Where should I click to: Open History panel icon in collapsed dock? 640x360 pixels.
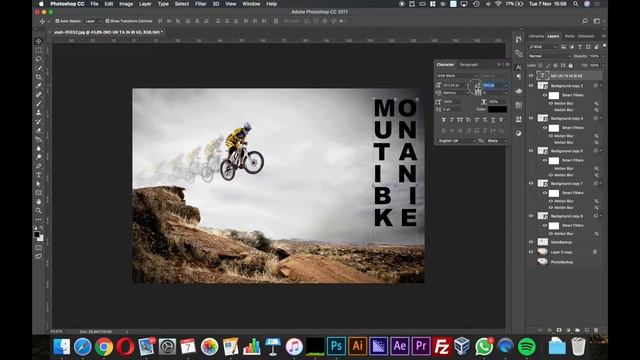point(518,39)
